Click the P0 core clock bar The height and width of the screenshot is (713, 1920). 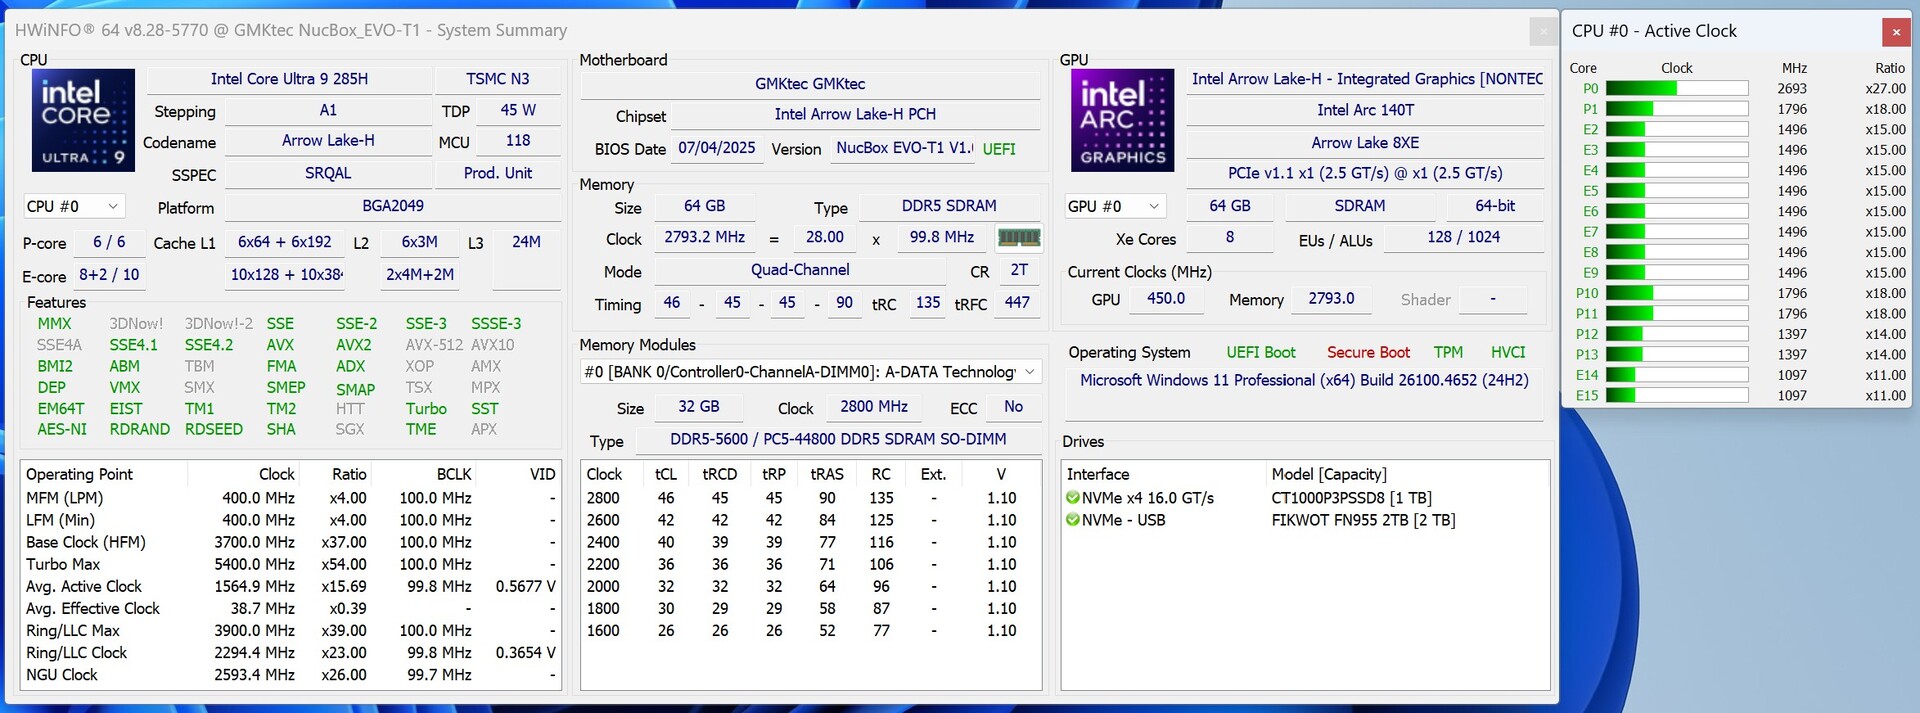coord(1677,89)
